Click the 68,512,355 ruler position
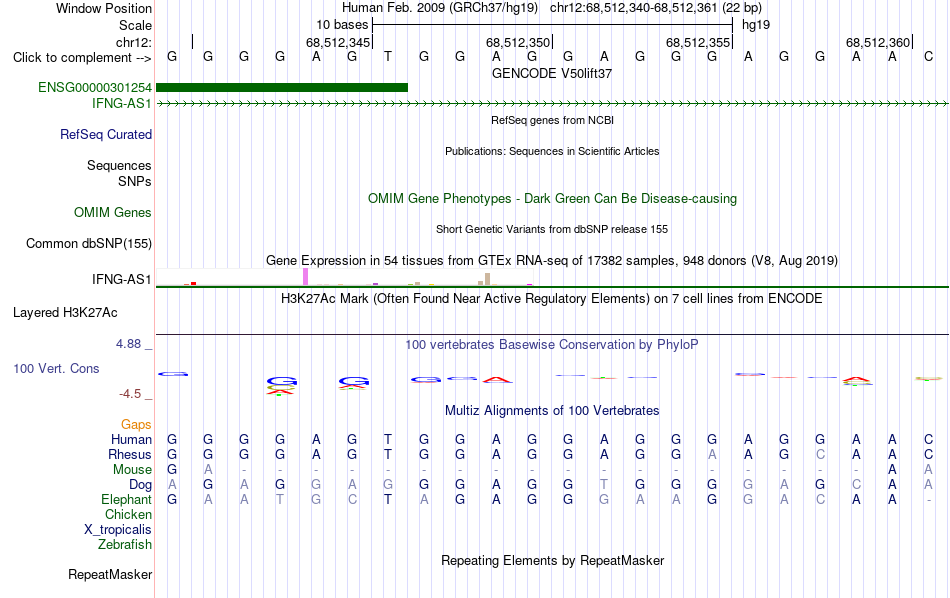 (698, 42)
